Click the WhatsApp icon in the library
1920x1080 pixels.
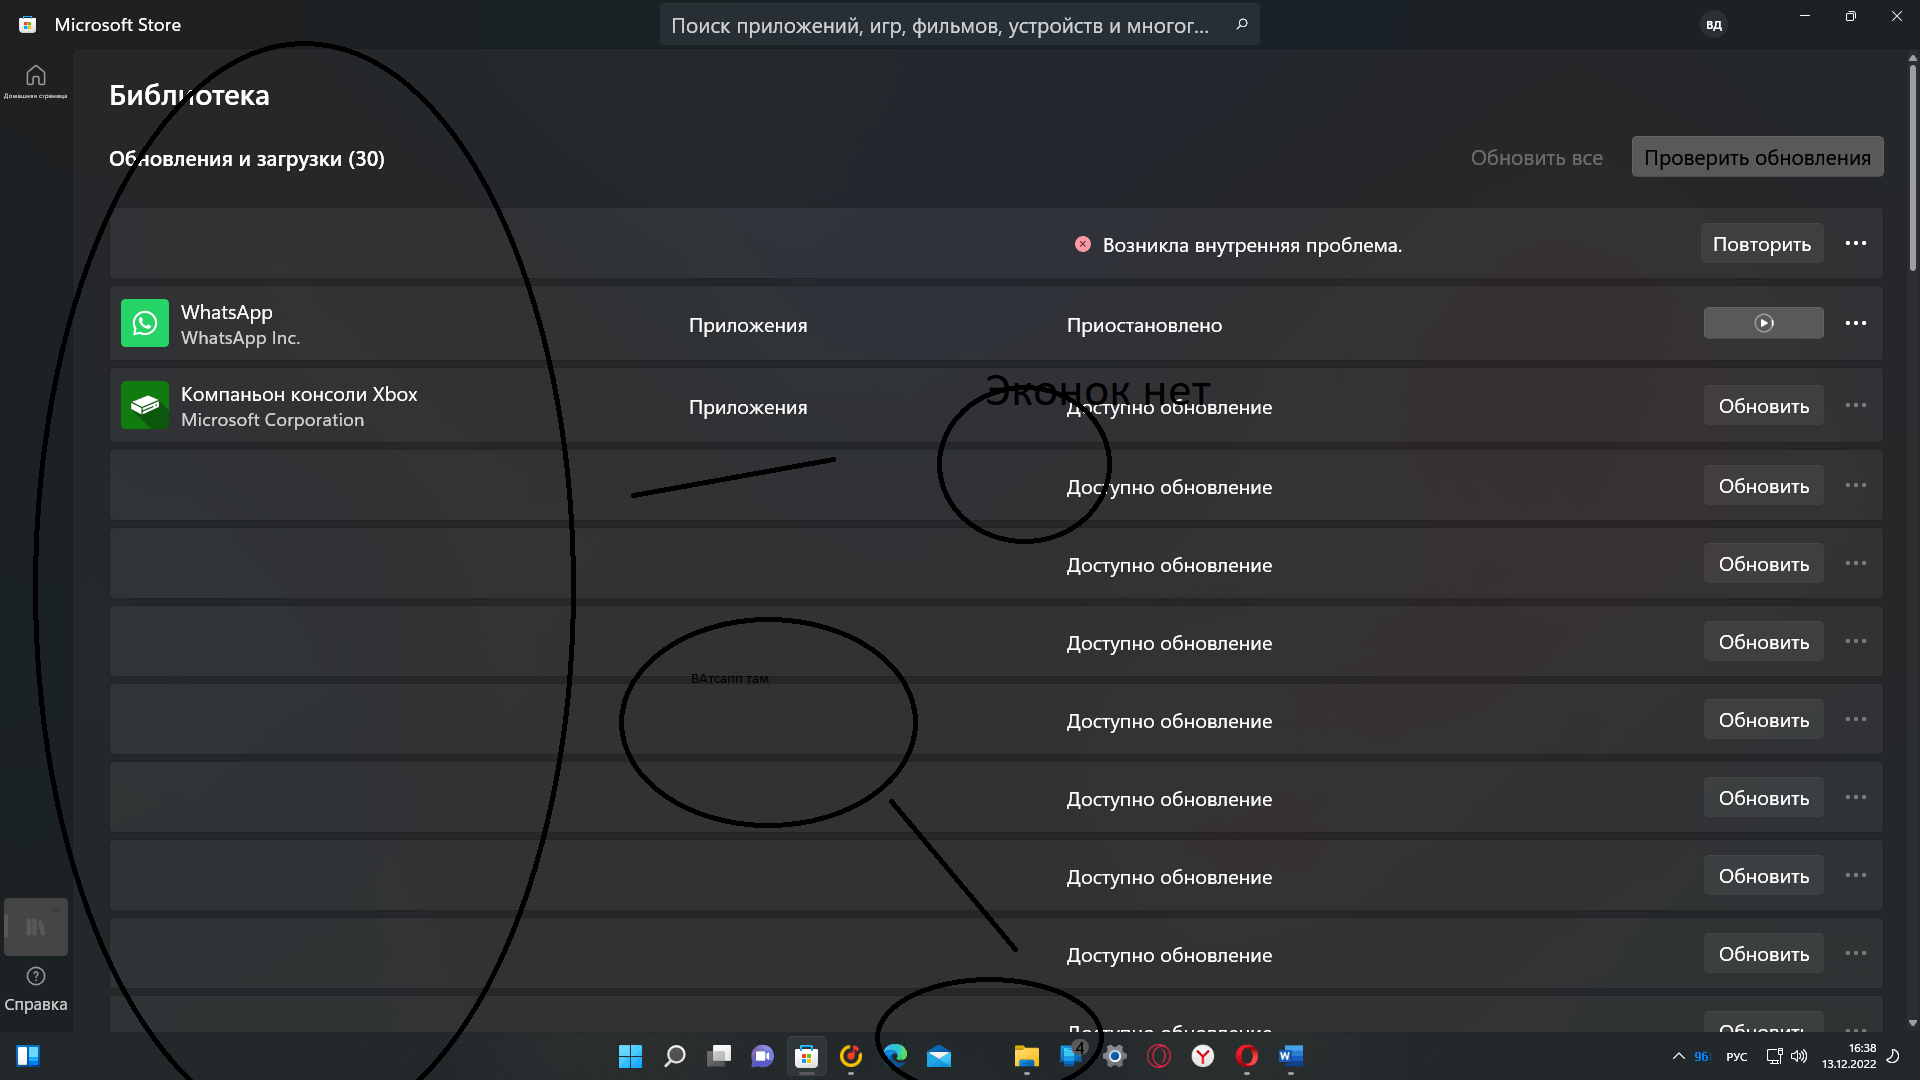[144, 323]
